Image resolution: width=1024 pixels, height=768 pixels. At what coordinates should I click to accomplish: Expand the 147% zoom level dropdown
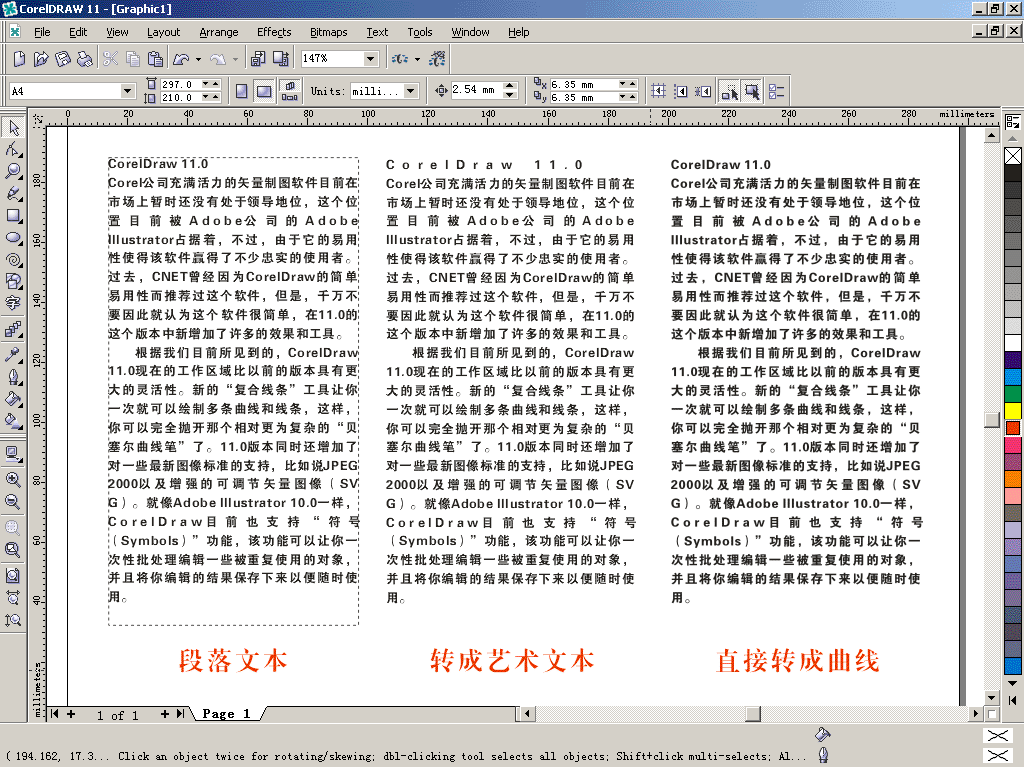point(371,59)
